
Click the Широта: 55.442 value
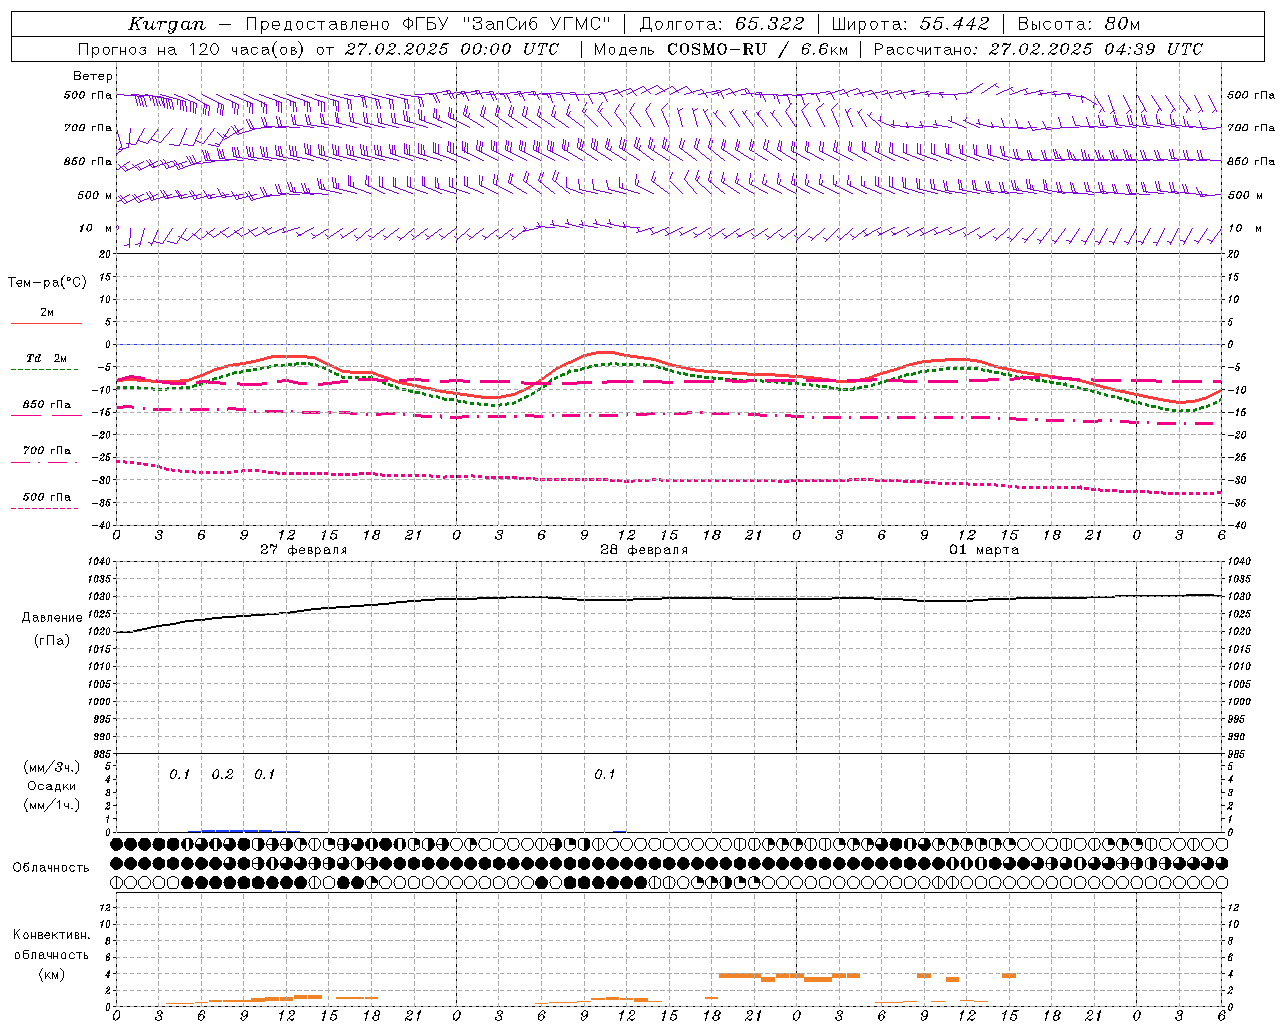[x=910, y=24]
